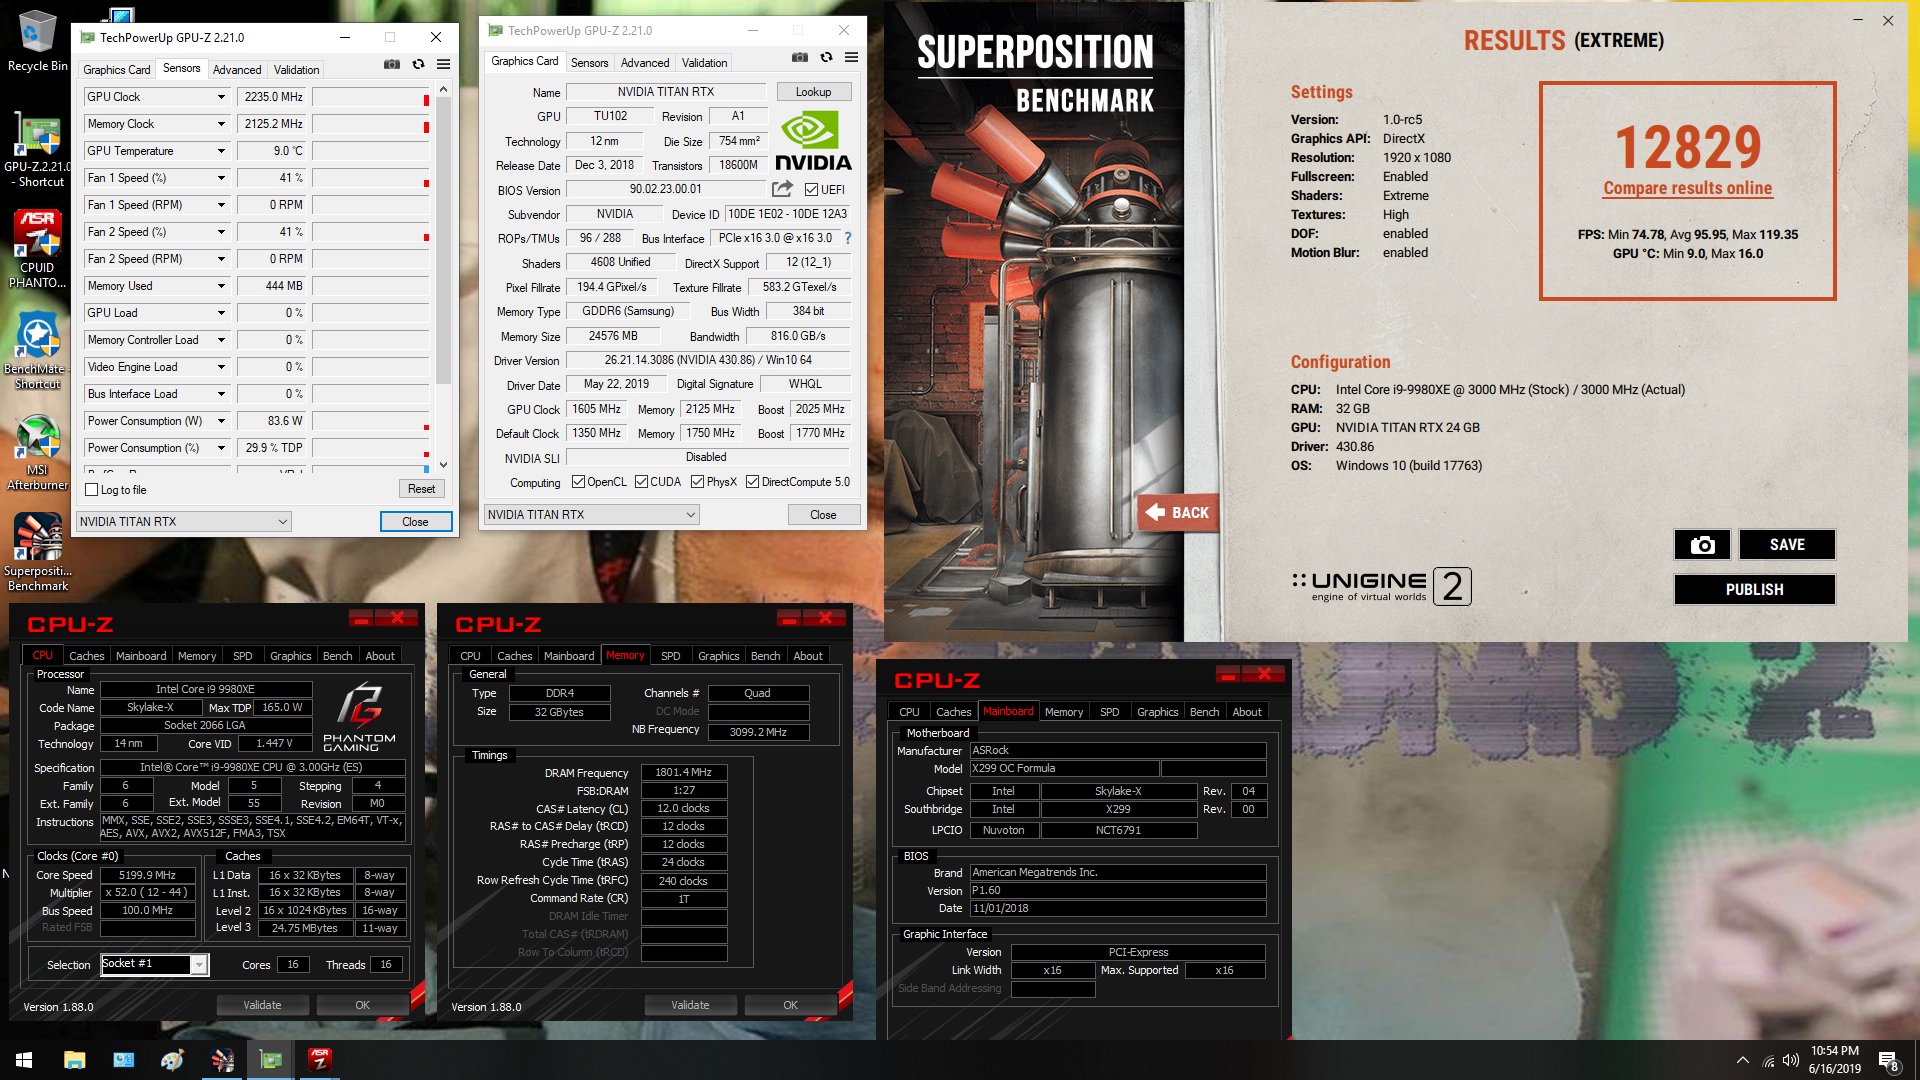Screen dimensions: 1920x1080
Task: Open volume icon in system tray
Action: point(1791,1060)
